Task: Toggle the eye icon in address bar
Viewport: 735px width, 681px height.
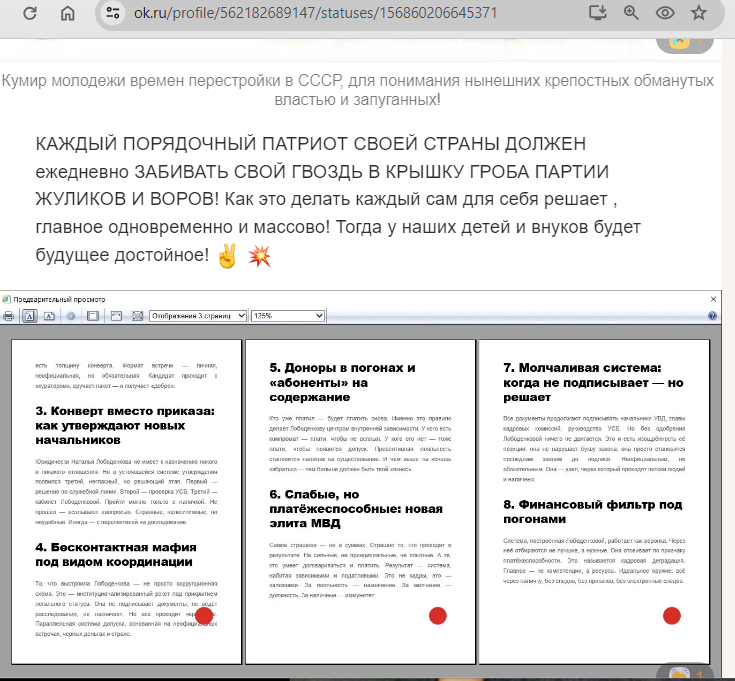Action: pyautogui.click(x=664, y=14)
